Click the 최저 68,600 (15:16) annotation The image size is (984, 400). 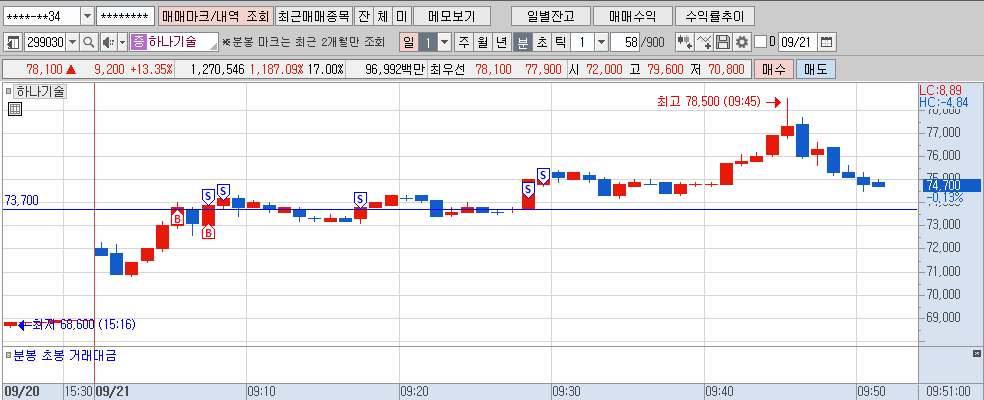83,325
